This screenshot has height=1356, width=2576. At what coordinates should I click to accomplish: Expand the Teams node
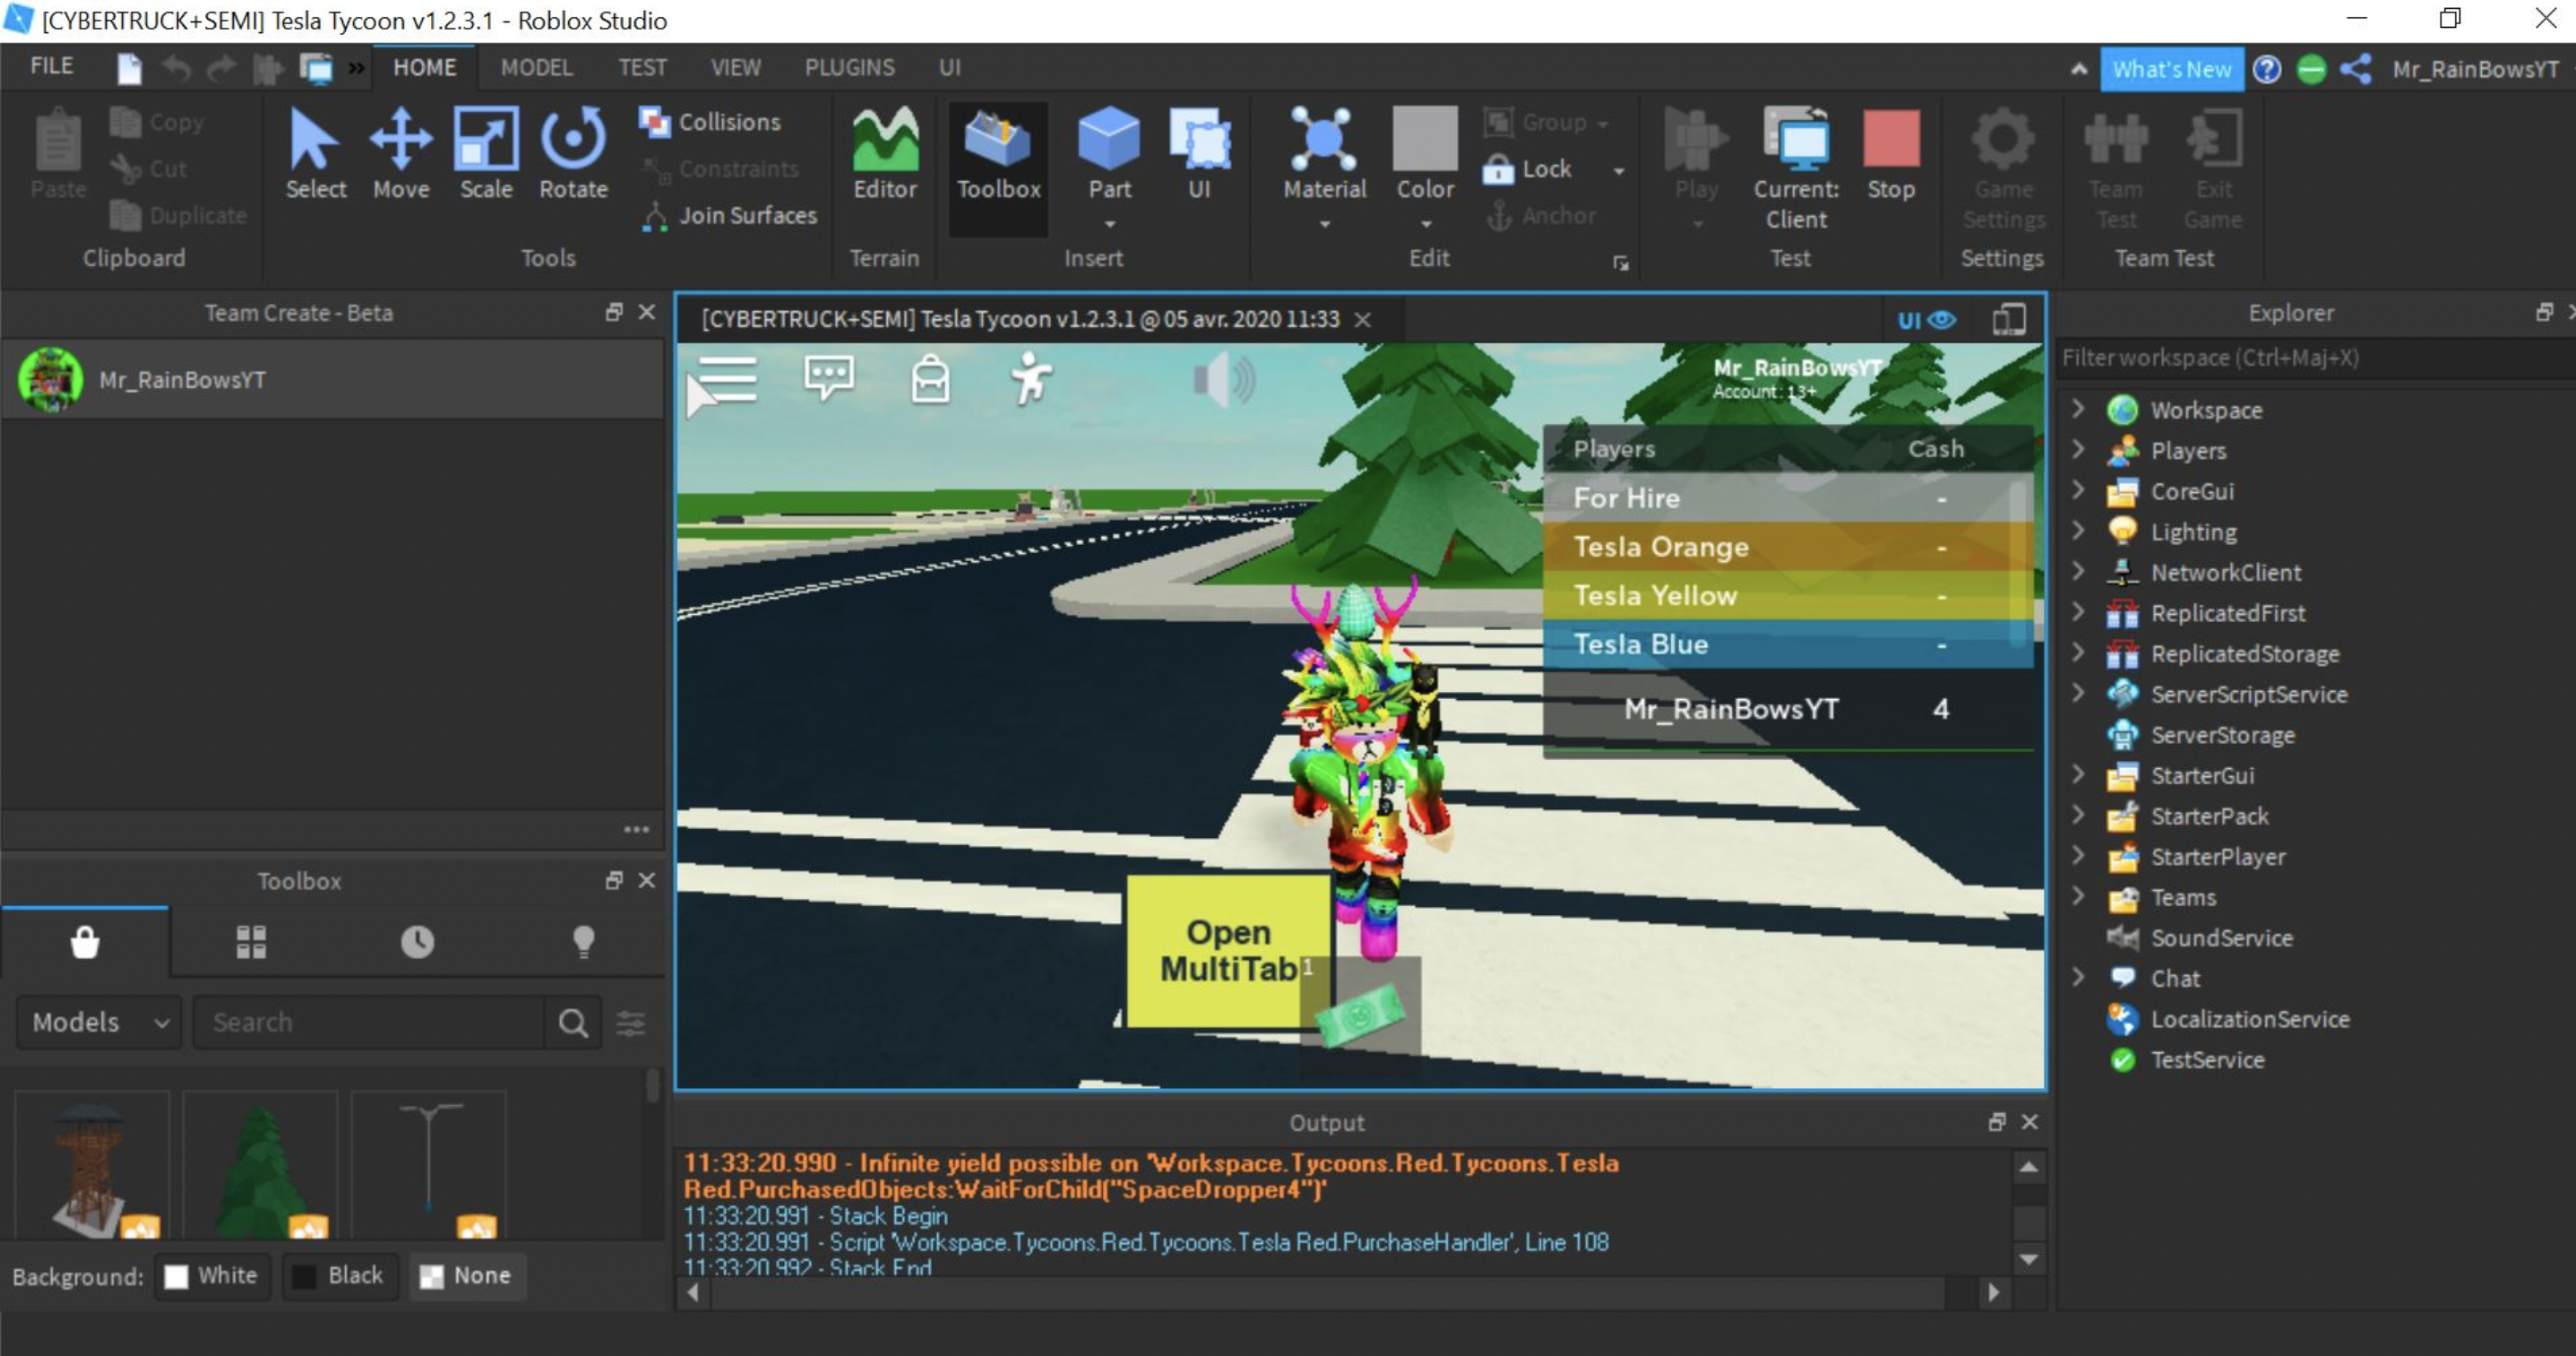pyautogui.click(x=2078, y=896)
